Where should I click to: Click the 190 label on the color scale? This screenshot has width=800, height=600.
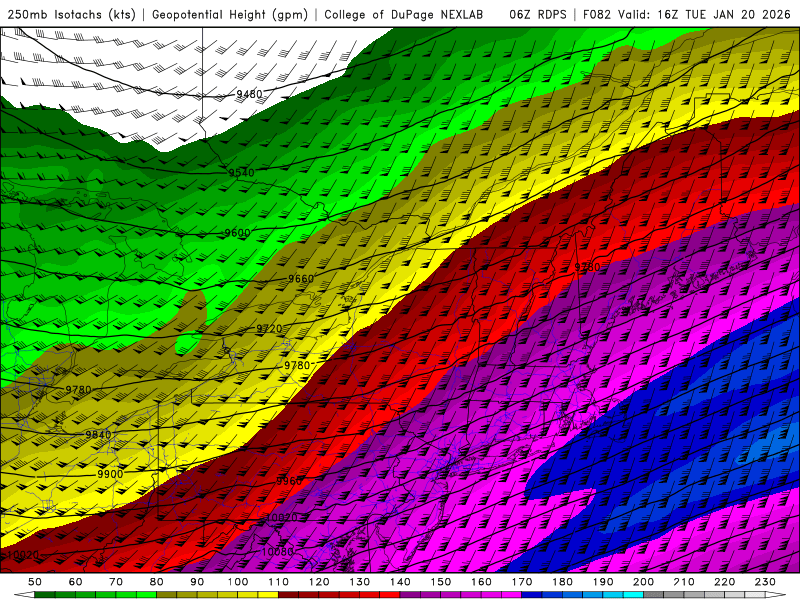click(603, 582)
